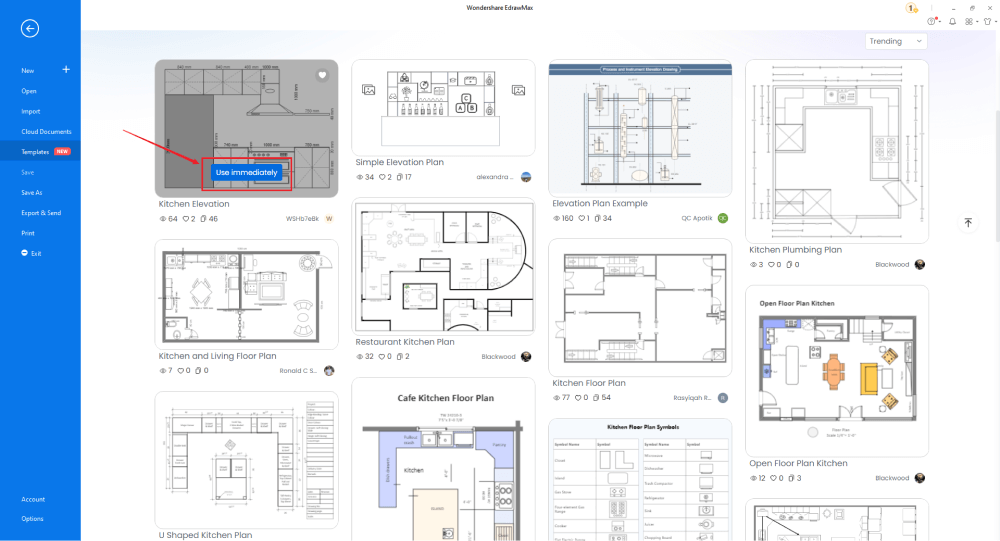
Task: Select the Templates sidebar item
Action: [x=40, y=152]
